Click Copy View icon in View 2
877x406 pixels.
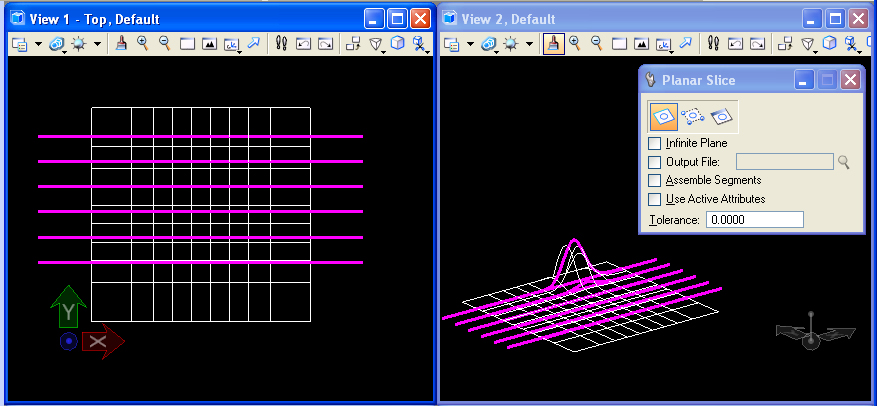click(785, 44)
